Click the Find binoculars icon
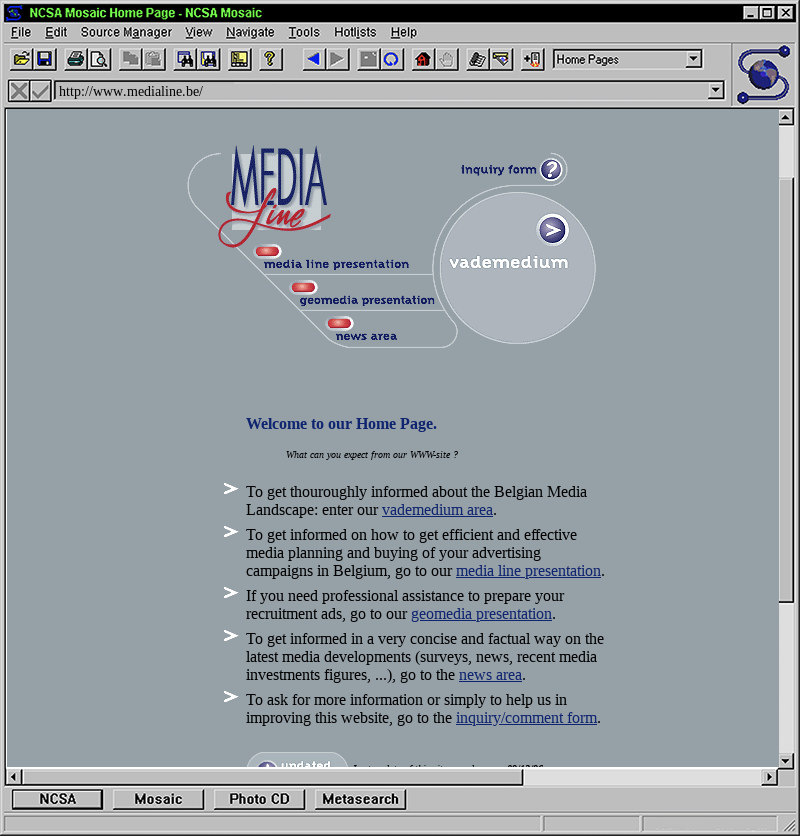Viewport: 800px width, 836px height. point(185,60)
